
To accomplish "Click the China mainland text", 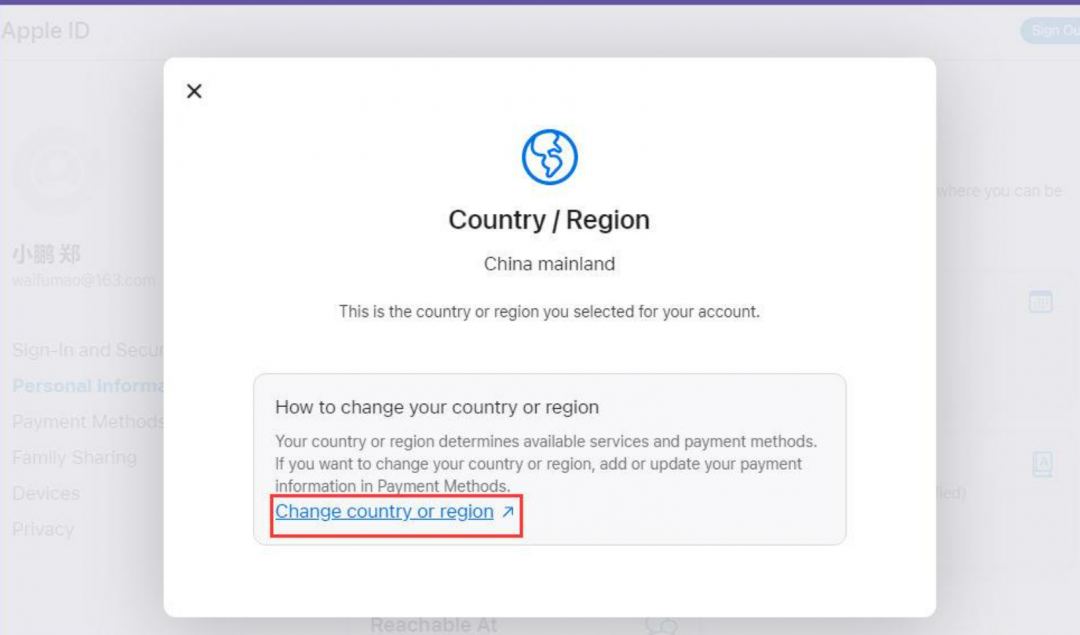I will (x=549, y=264).
